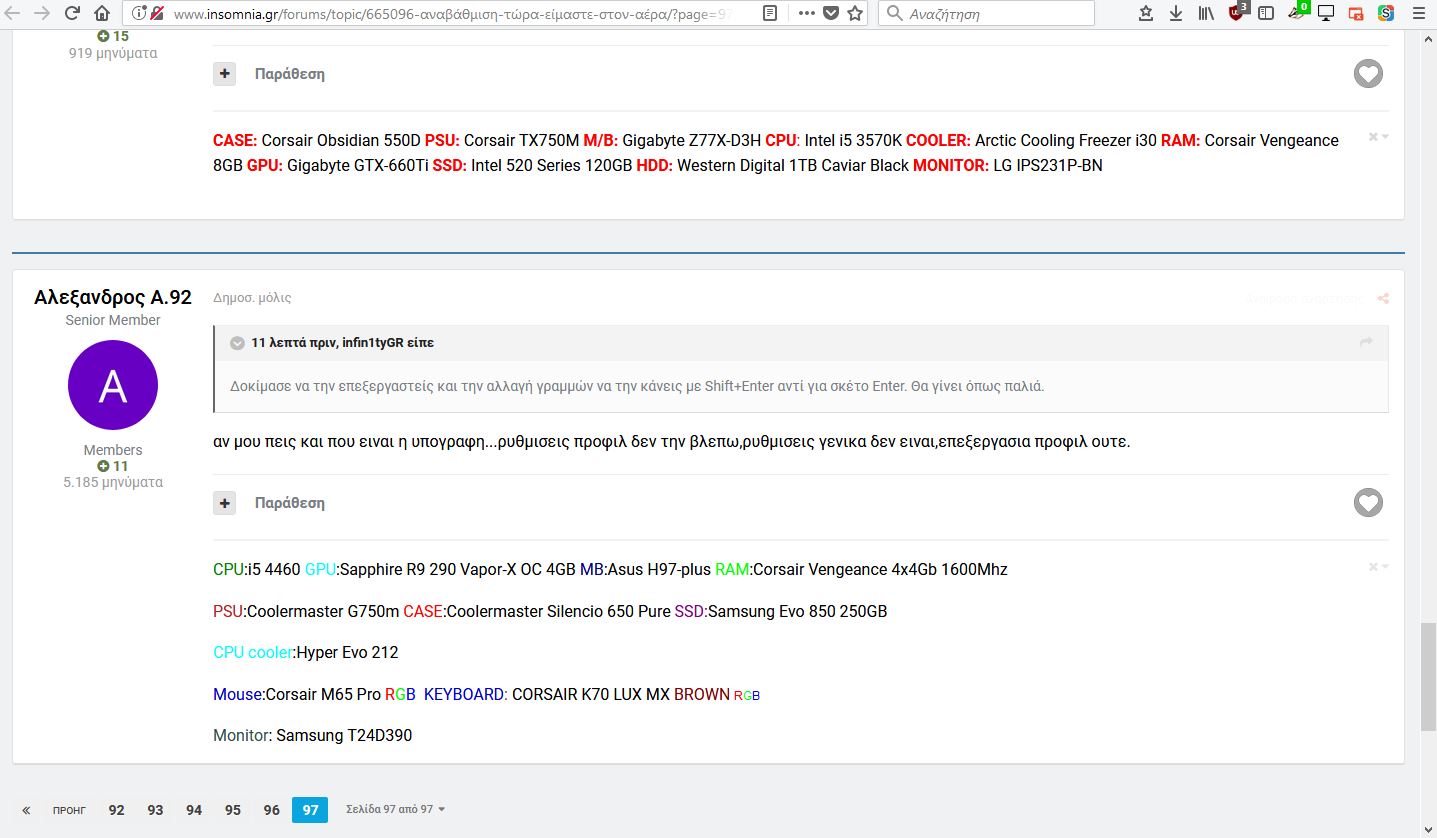1437x838 pixels.
Task: Click Παράθεση on the upper post
Action: [x=290, y=74]
